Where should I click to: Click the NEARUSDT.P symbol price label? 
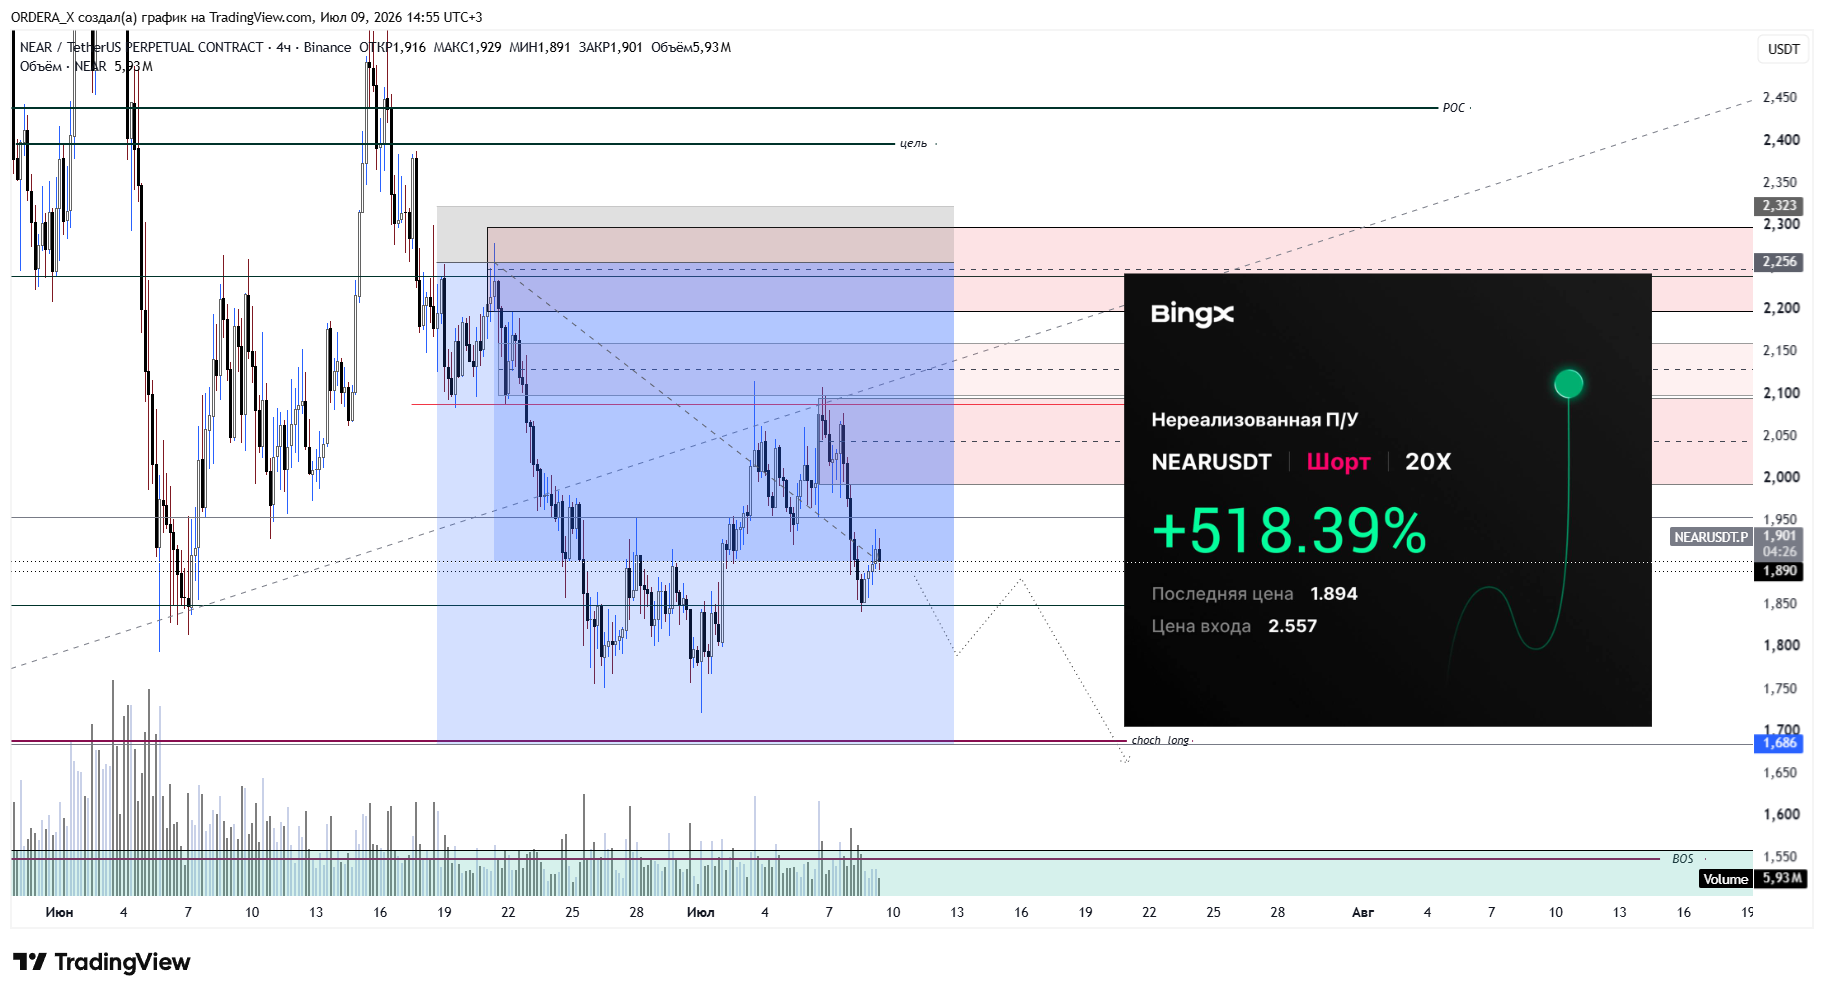pyautogui.click(x=1711, y=537)
